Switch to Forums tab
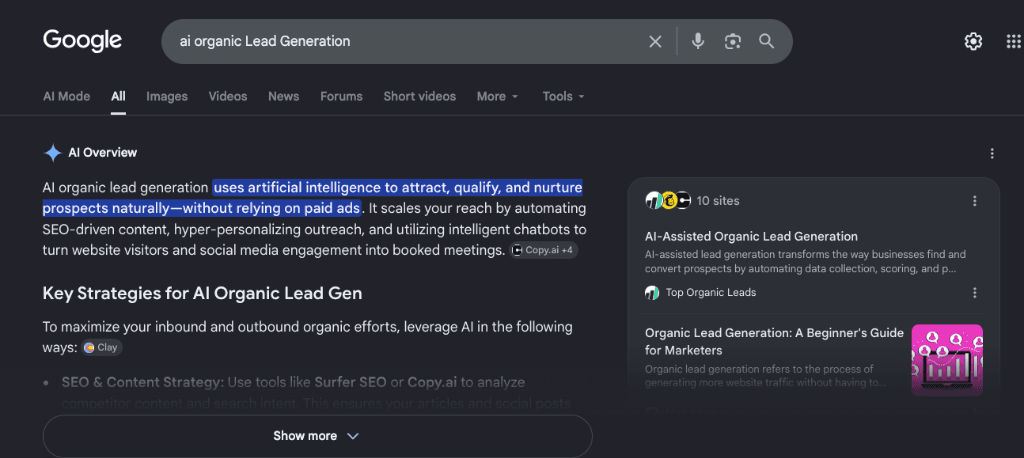The image size is (1024, 458). (341, 96)
